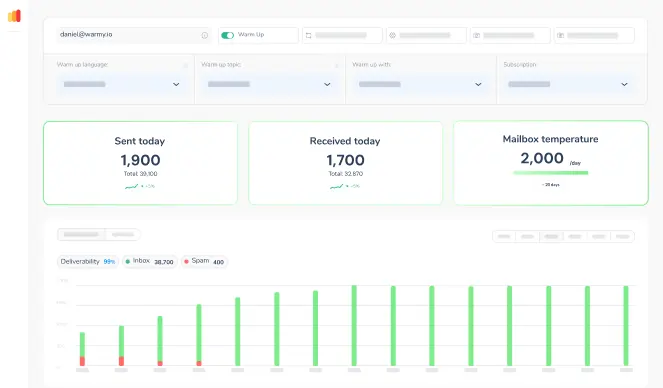
Task: Toggle the Inbox 38,700 legend chip
Action: click(149, 262)
